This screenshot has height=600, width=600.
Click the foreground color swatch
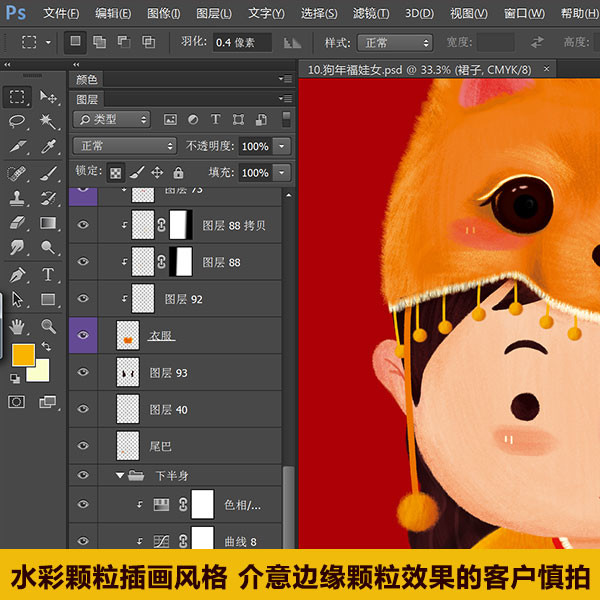coord(23,354)
